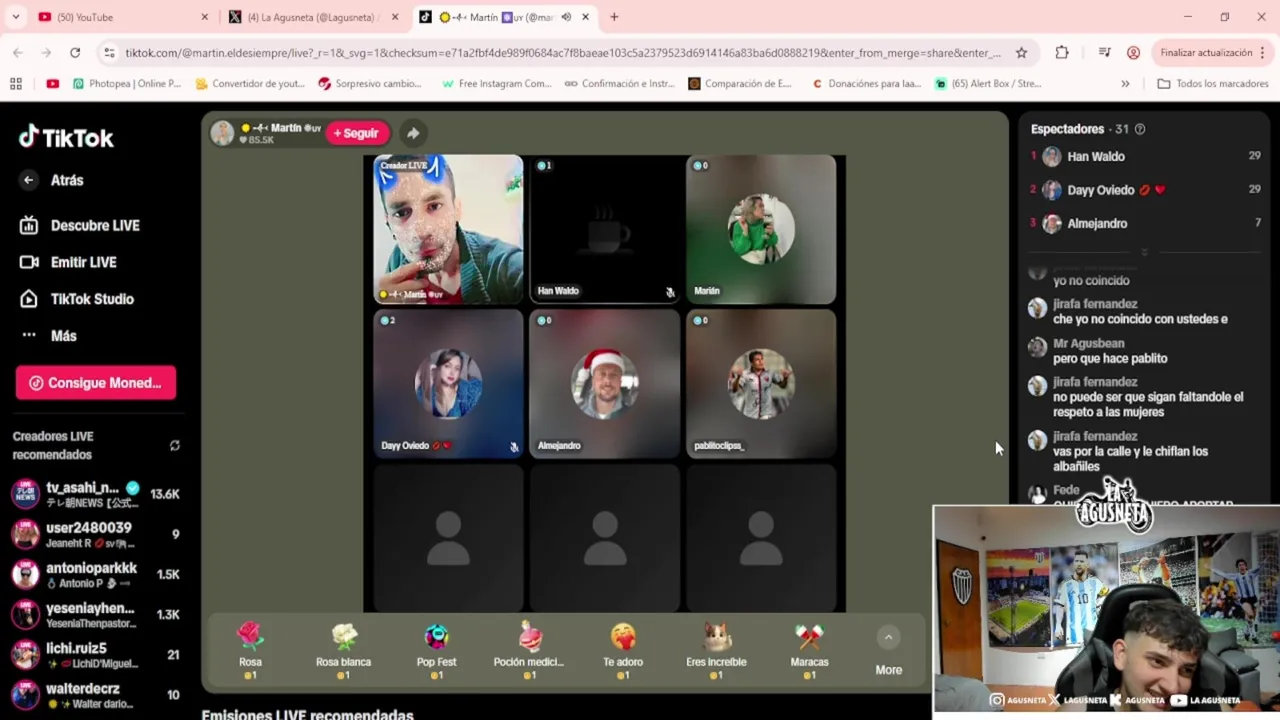Click Mr Agusbean chat username
The width and height of the screenshot is (1280, 720).
tap(1088, 343)
